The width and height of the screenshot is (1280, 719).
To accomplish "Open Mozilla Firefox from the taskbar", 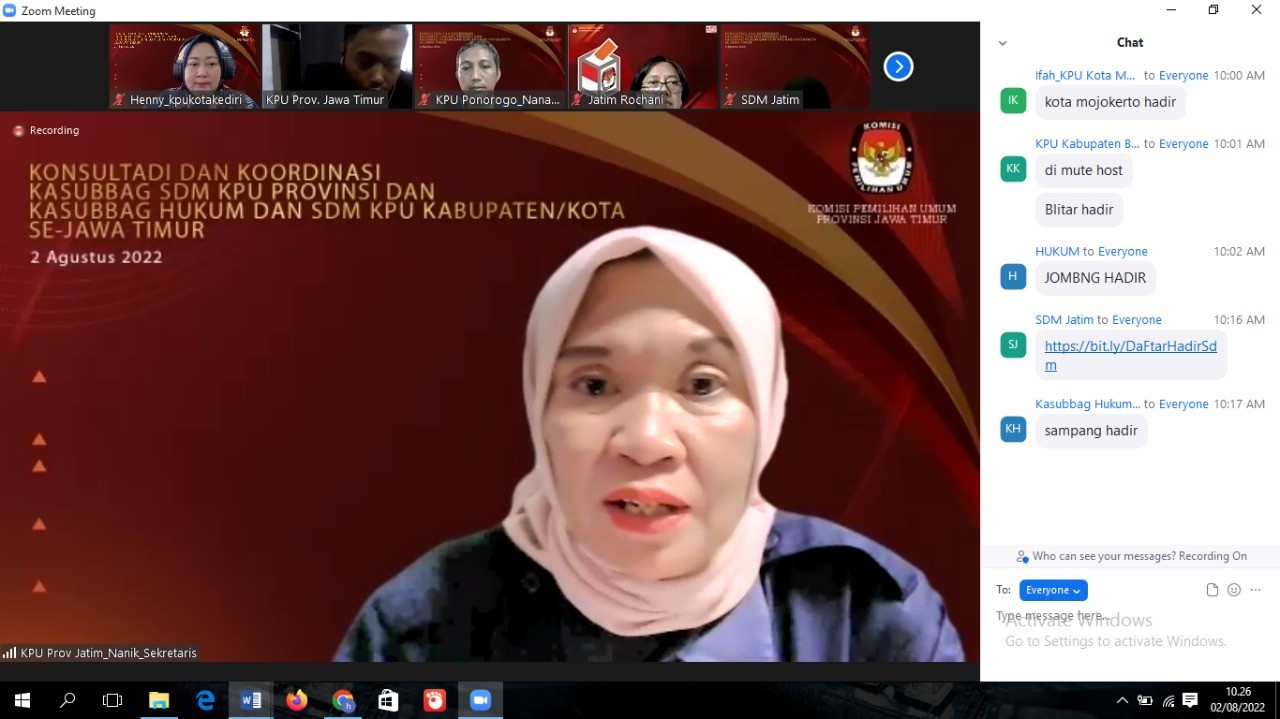I will point(297,701).
